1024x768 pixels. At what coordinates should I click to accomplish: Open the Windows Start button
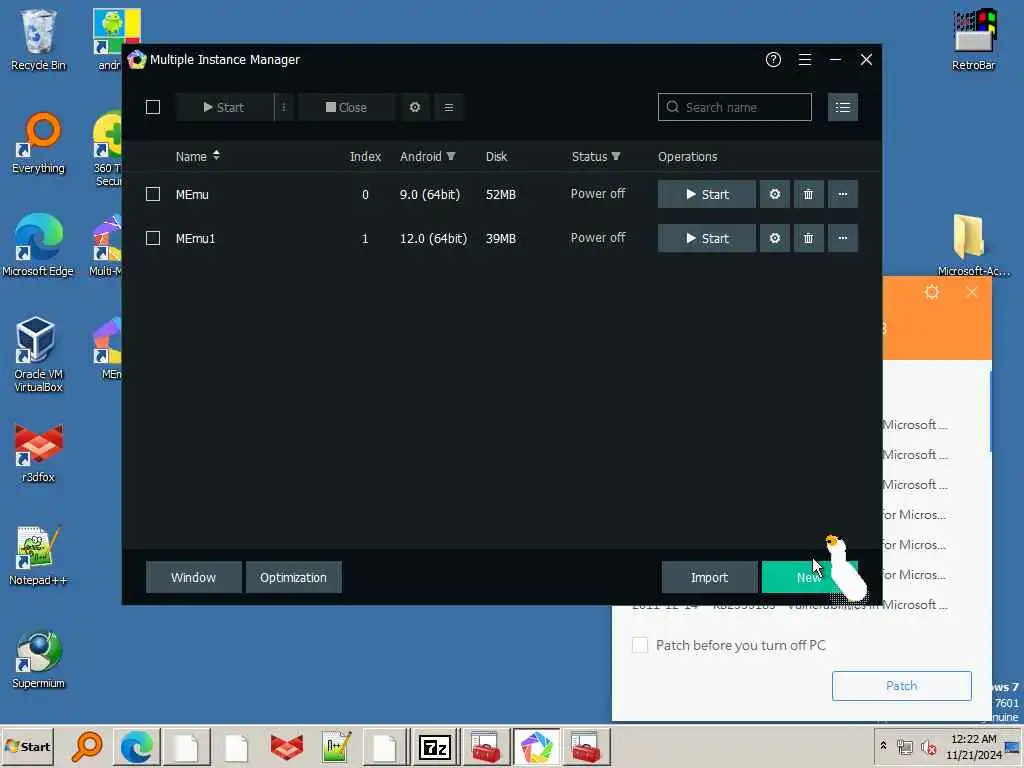pyautogui.click(x=27, y=746)
